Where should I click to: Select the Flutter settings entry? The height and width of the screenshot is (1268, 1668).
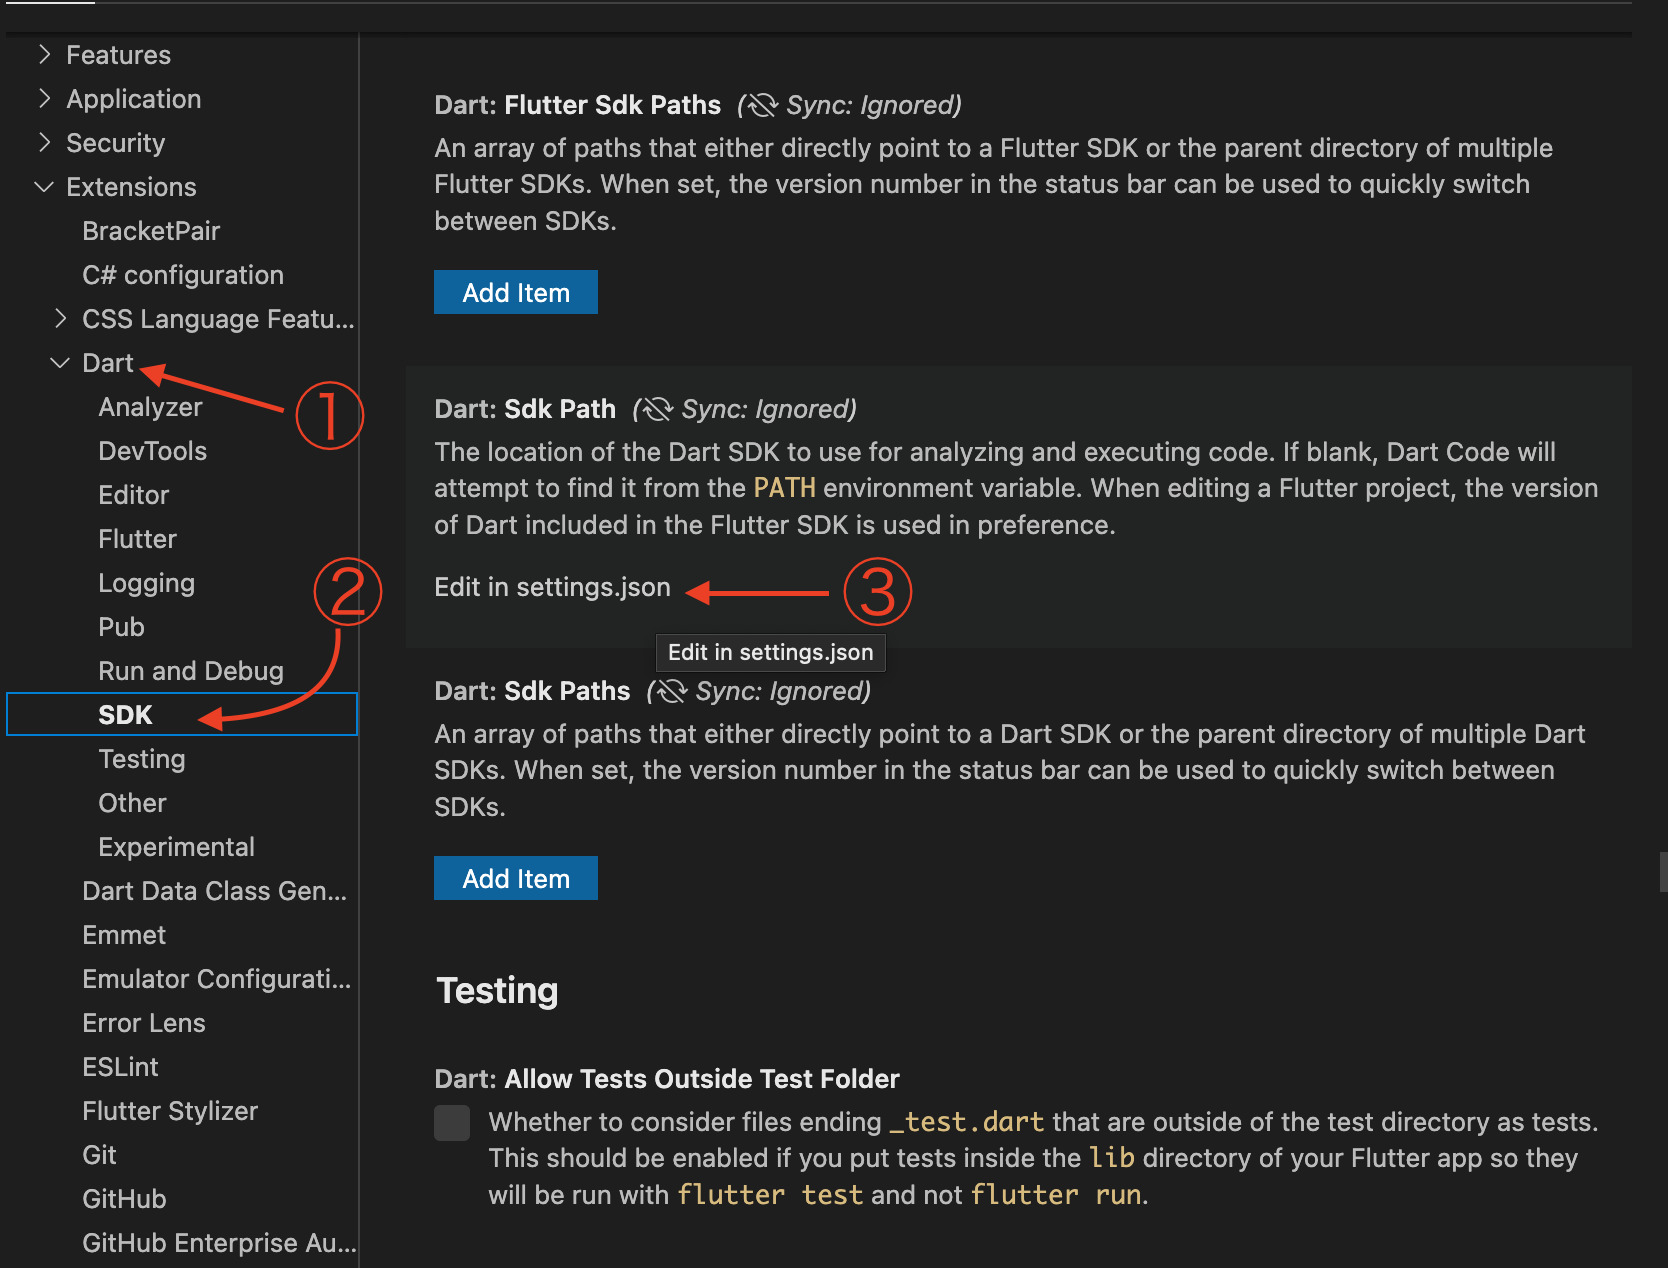(x=137, y=538)
